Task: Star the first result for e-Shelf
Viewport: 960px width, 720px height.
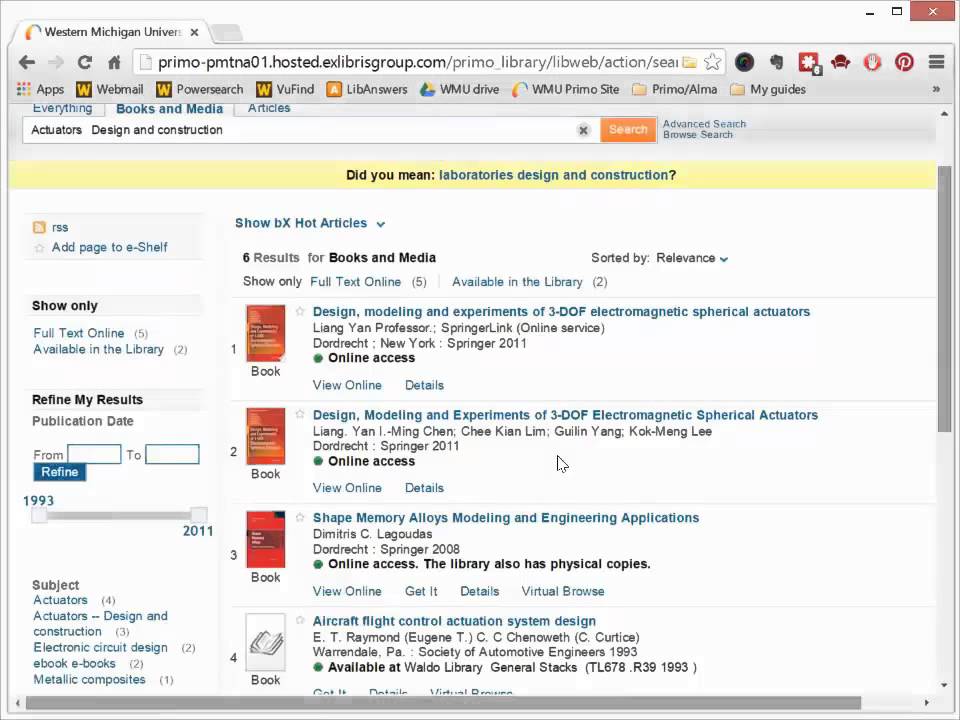Action: click(300, 311)
